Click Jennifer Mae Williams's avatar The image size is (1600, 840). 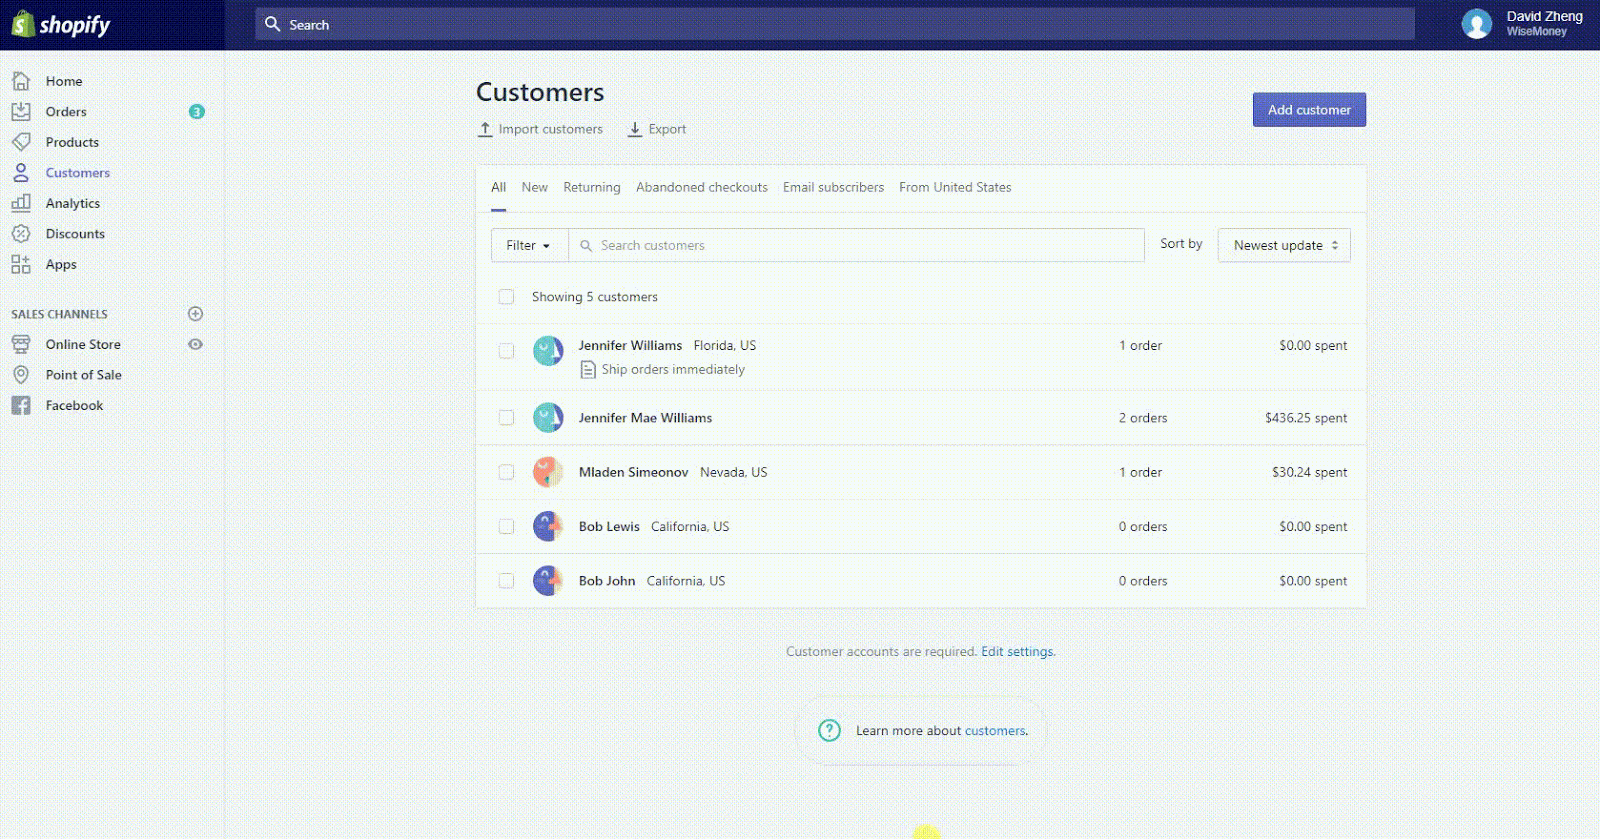coord(548,418)
